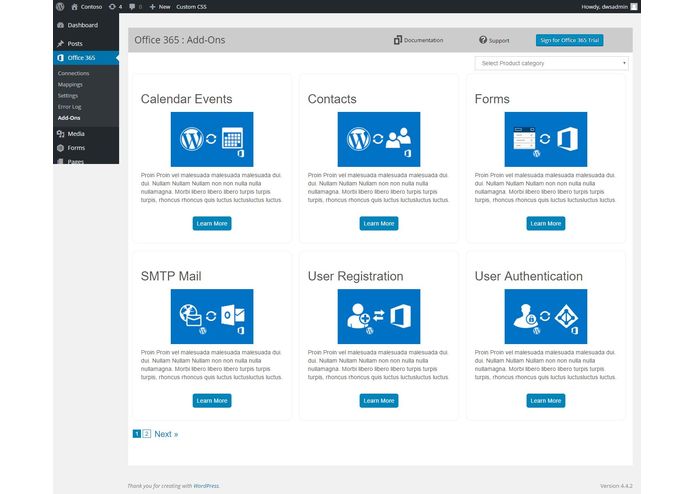Image resolution: width=695 pixels, height=494 pixels.
Task: Click the Forms sidebar icon
Action: pos(61,148)
